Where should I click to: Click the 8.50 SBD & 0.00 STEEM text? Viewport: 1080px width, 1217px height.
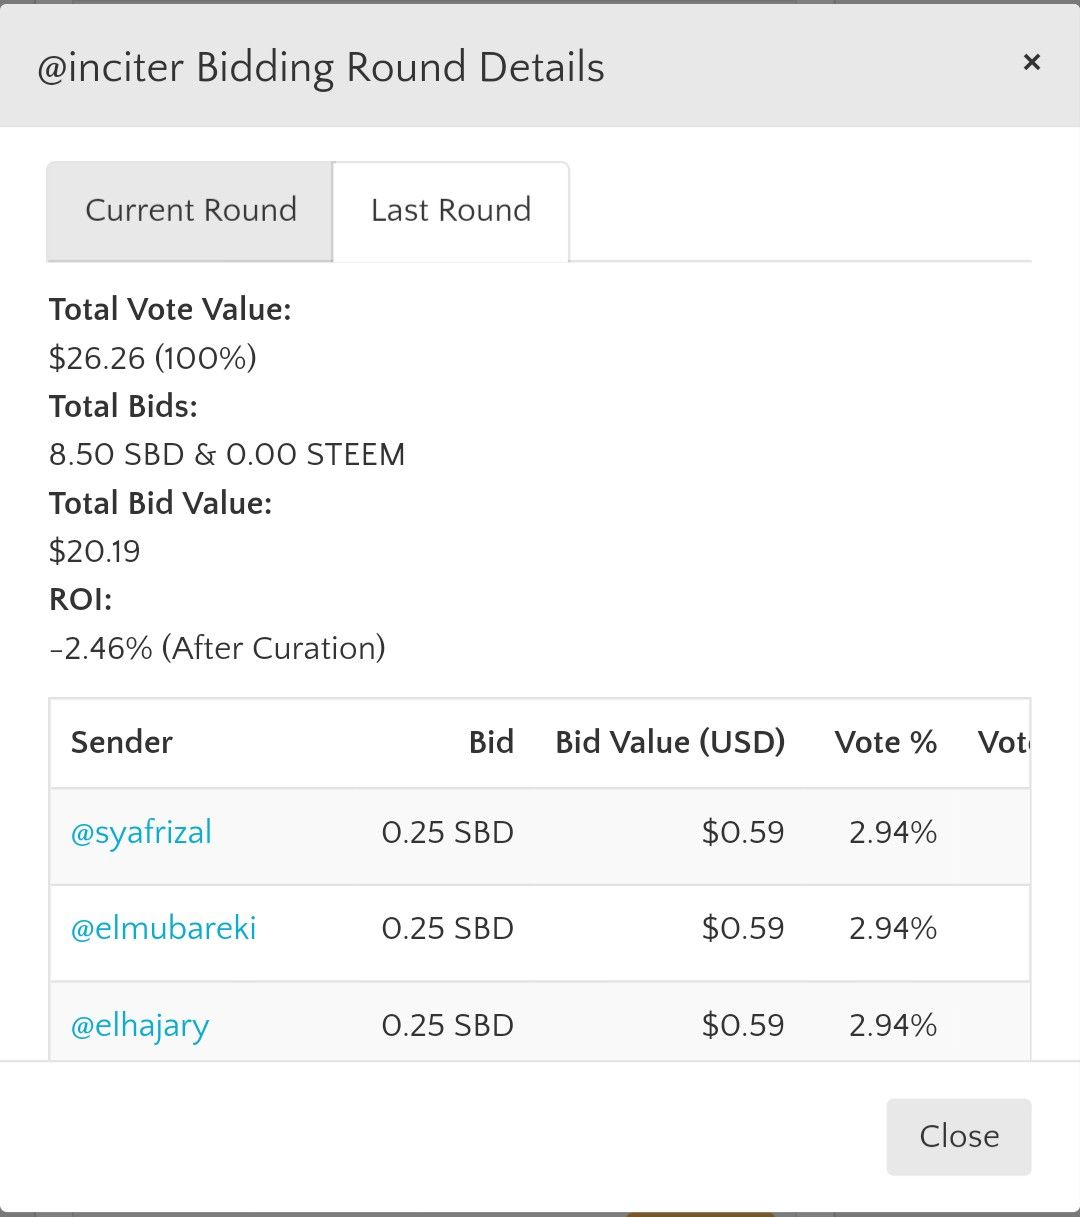click(227, 454)
